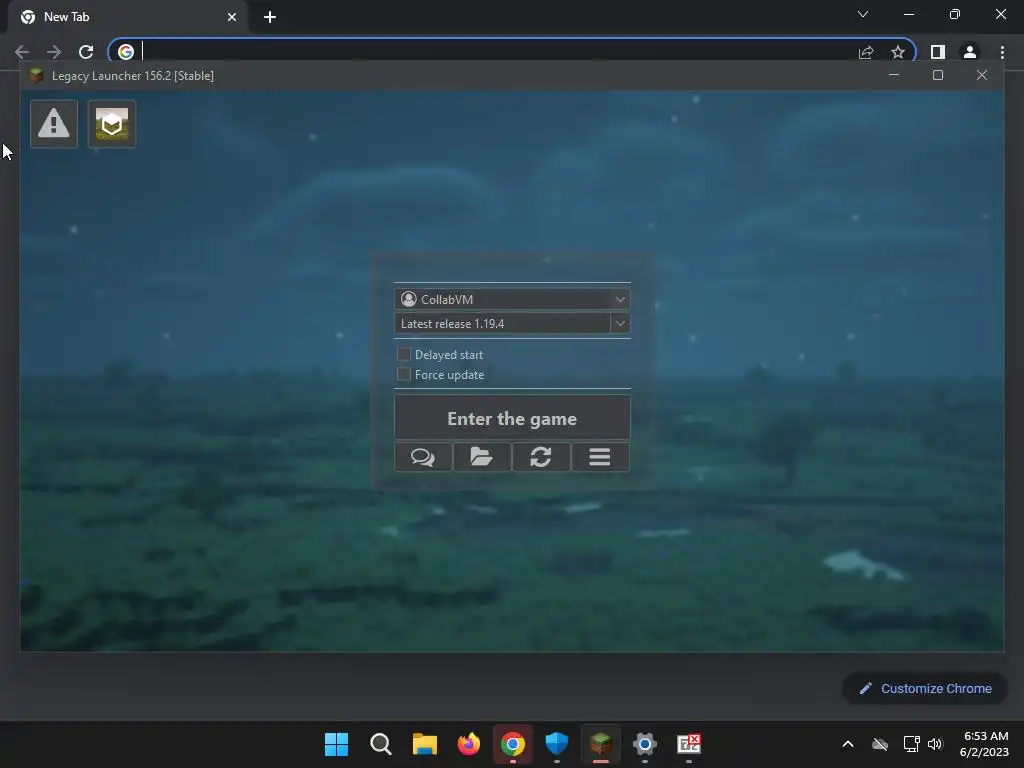Click the share page icon in Chrome
This screenshot has width=1024, height=768.
pos(866,52)
